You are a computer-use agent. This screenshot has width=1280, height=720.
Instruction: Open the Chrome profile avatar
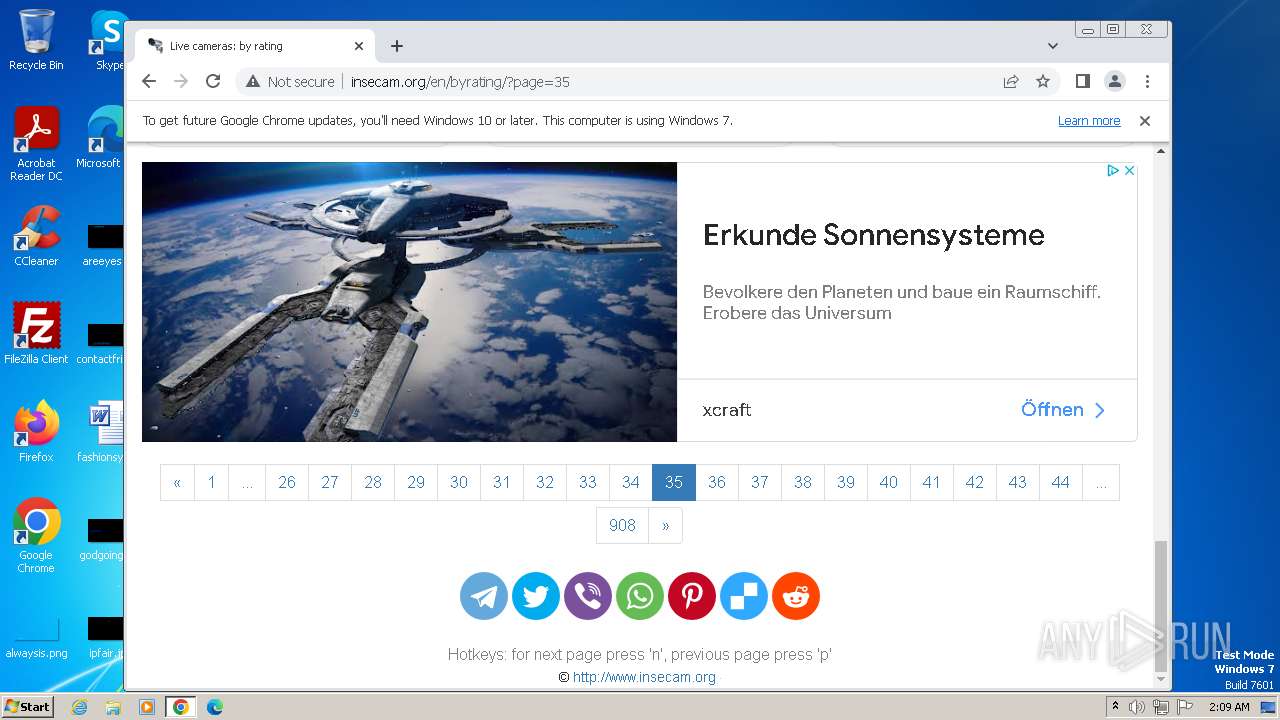[x=1115, y=82]
